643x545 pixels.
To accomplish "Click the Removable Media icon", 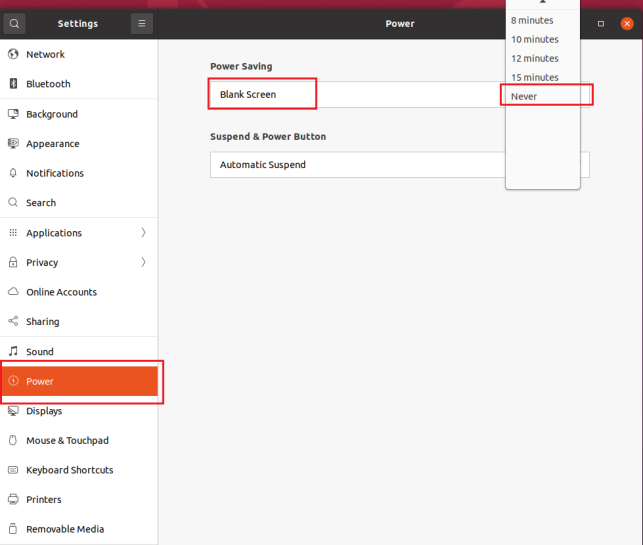I will click(13, 529).
